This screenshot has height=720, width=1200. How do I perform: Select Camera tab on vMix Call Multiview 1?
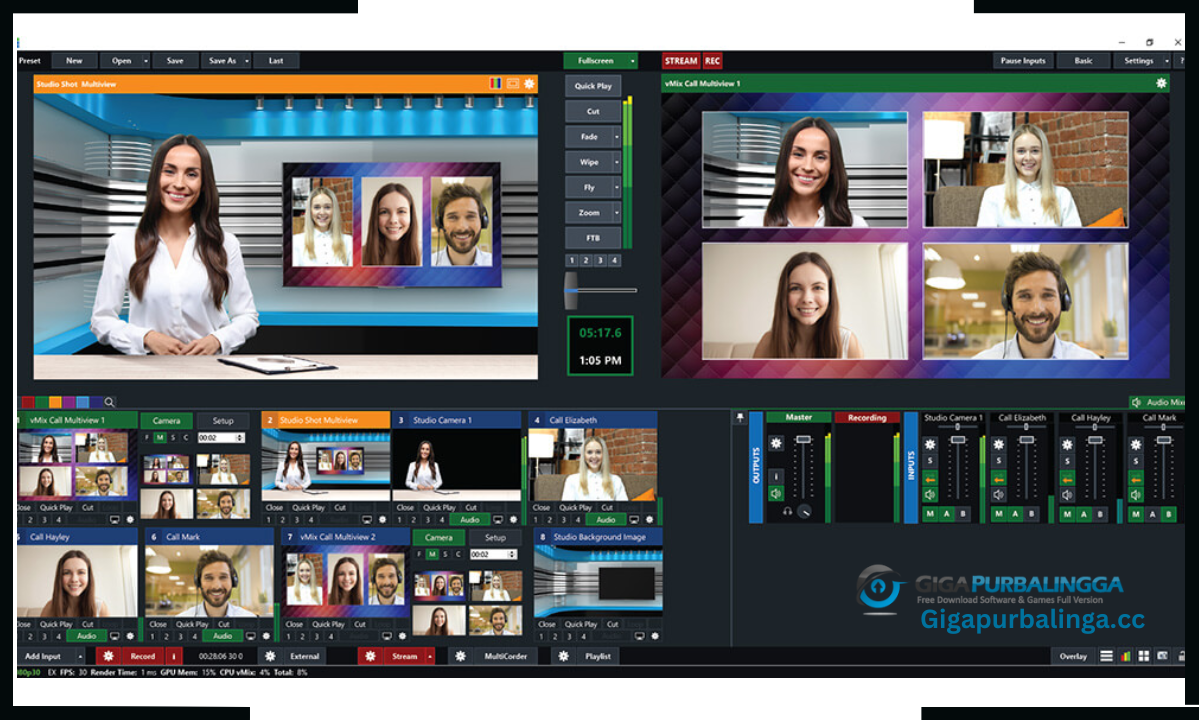point(167,421)
